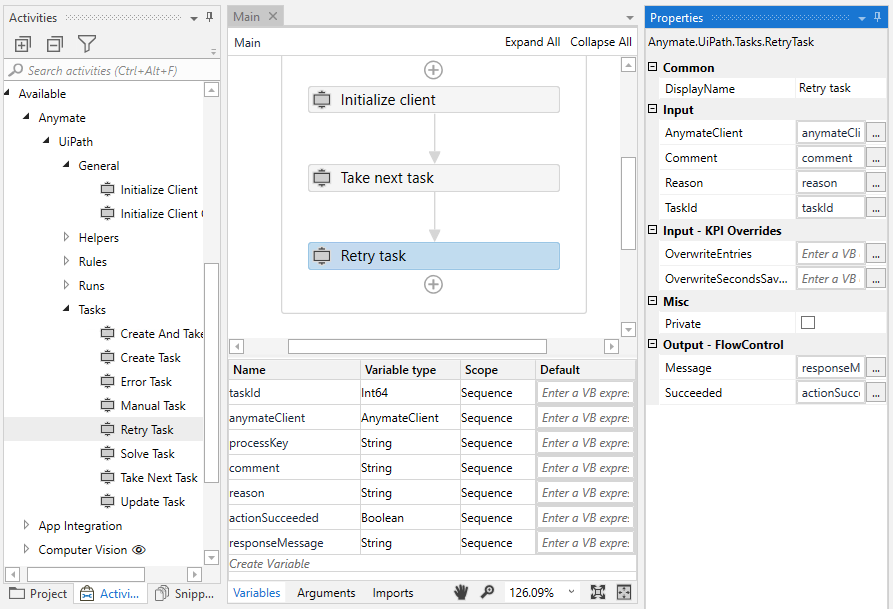Click the Activities tree vertical scrollbar
The image size is (893, 609).
point(211,372)
